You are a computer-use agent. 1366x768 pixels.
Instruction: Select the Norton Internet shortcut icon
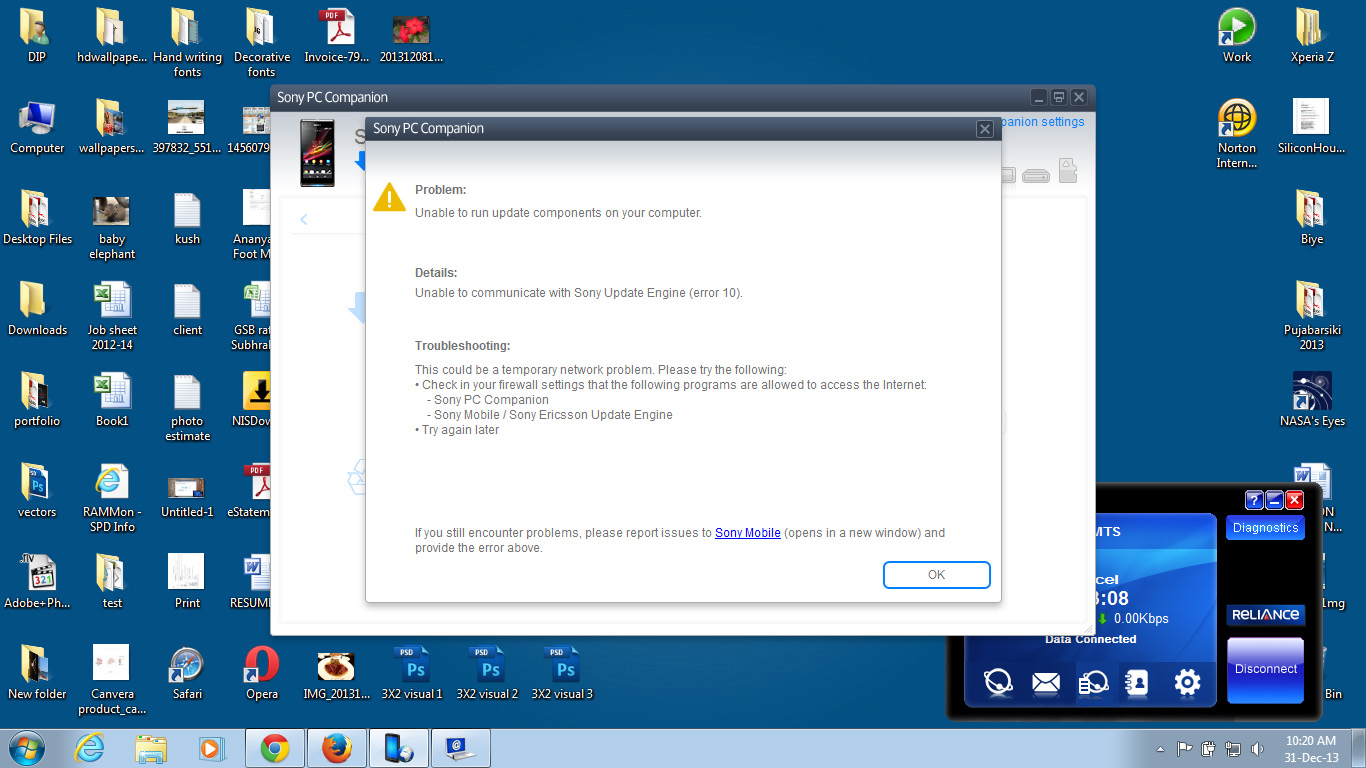(1237, 134)
